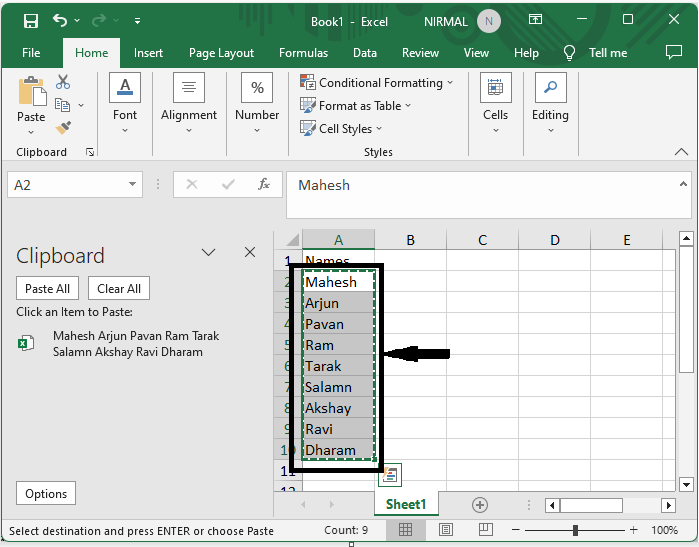699x547 pixels.
Task: Select column C header
Action: 482,240
